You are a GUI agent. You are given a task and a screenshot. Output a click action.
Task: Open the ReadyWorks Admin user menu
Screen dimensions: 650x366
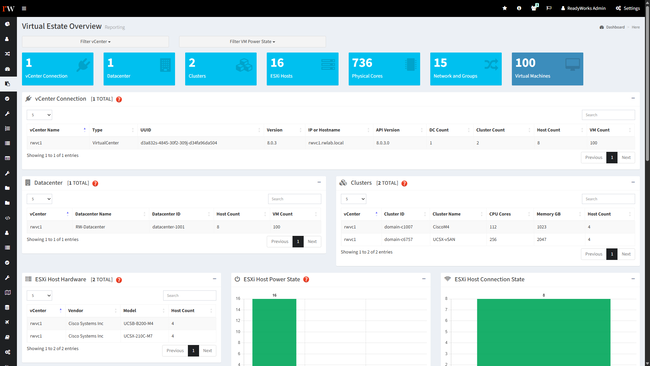click(x=583, y=8)
